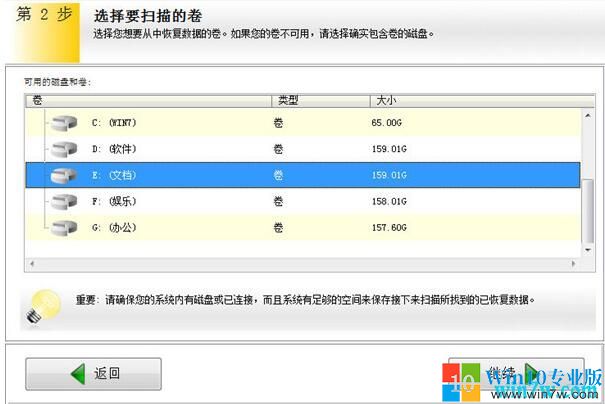Select volume C: (WIN7)
605x404 pixels.
[x=303, y=123]
